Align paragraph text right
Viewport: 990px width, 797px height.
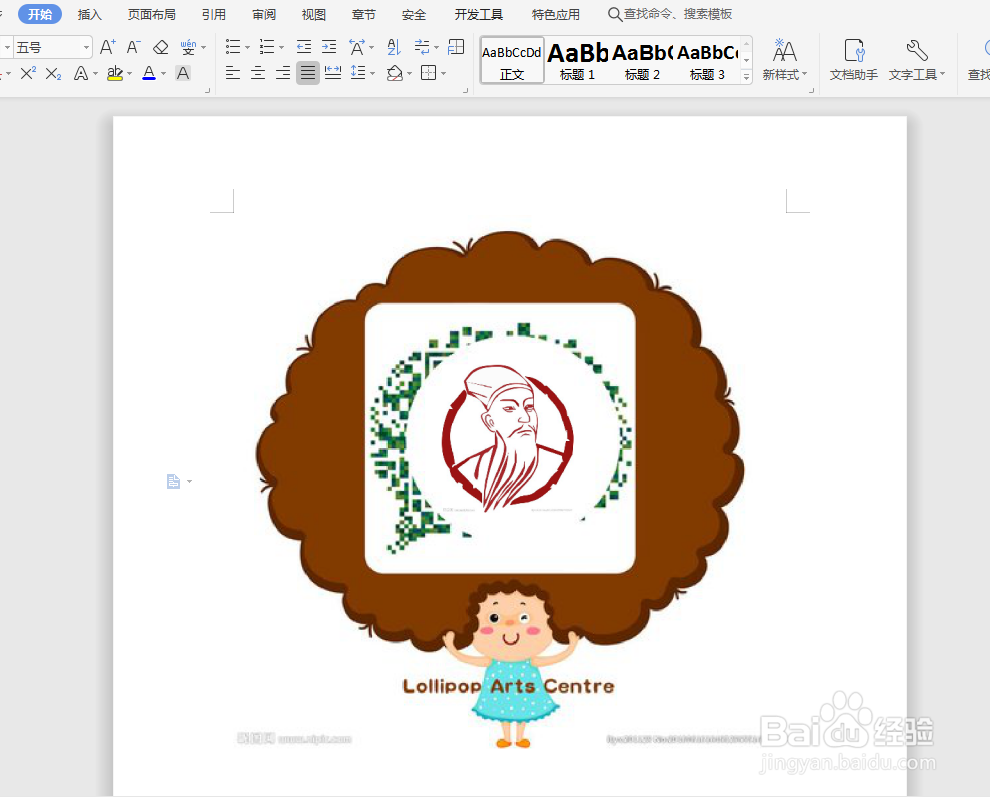pos(283,73)
